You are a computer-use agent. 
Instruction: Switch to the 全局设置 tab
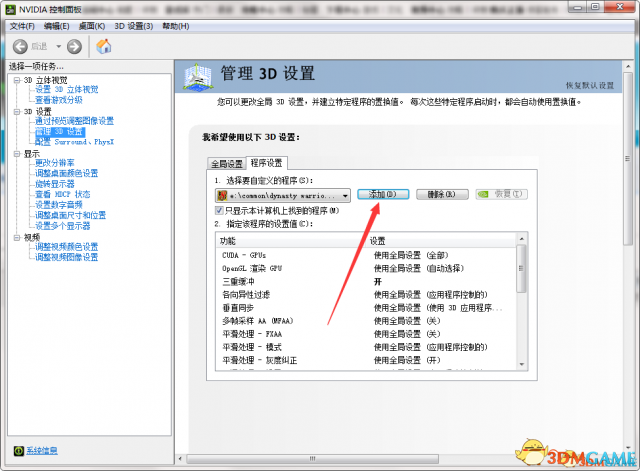click(x=227, y=164)
